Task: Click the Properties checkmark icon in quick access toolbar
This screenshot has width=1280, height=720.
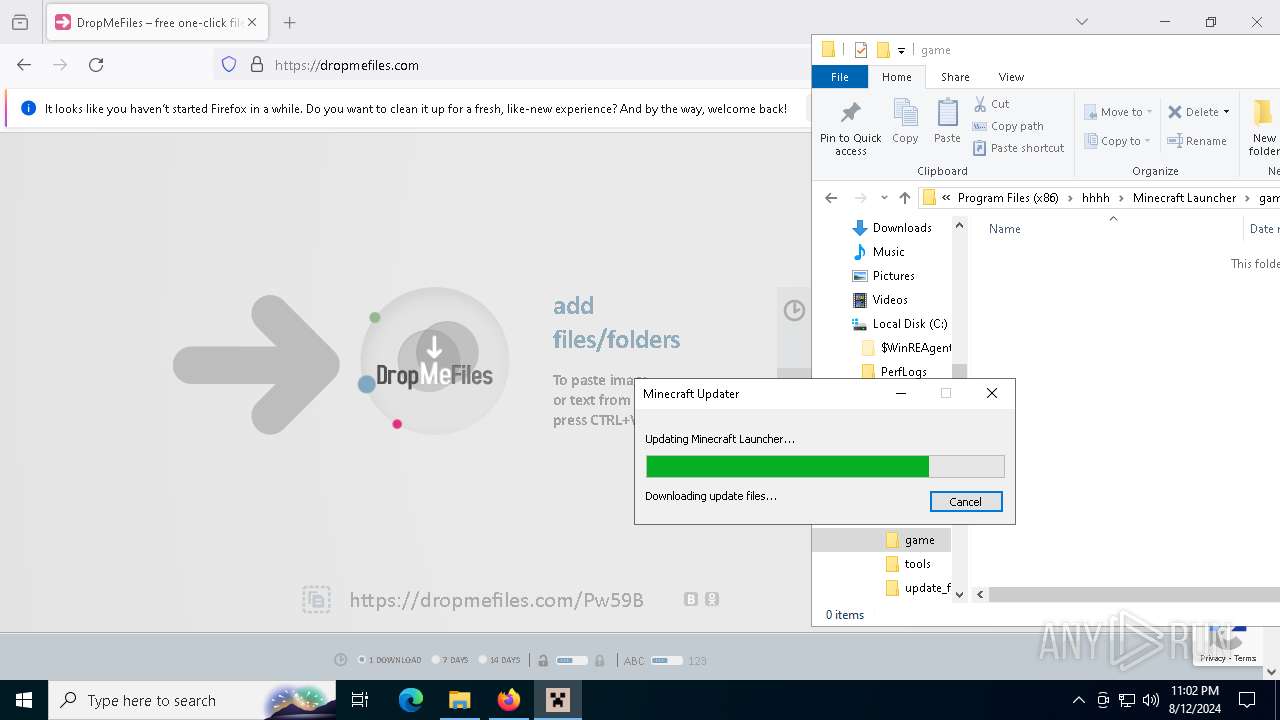Action: coord(860,50)
